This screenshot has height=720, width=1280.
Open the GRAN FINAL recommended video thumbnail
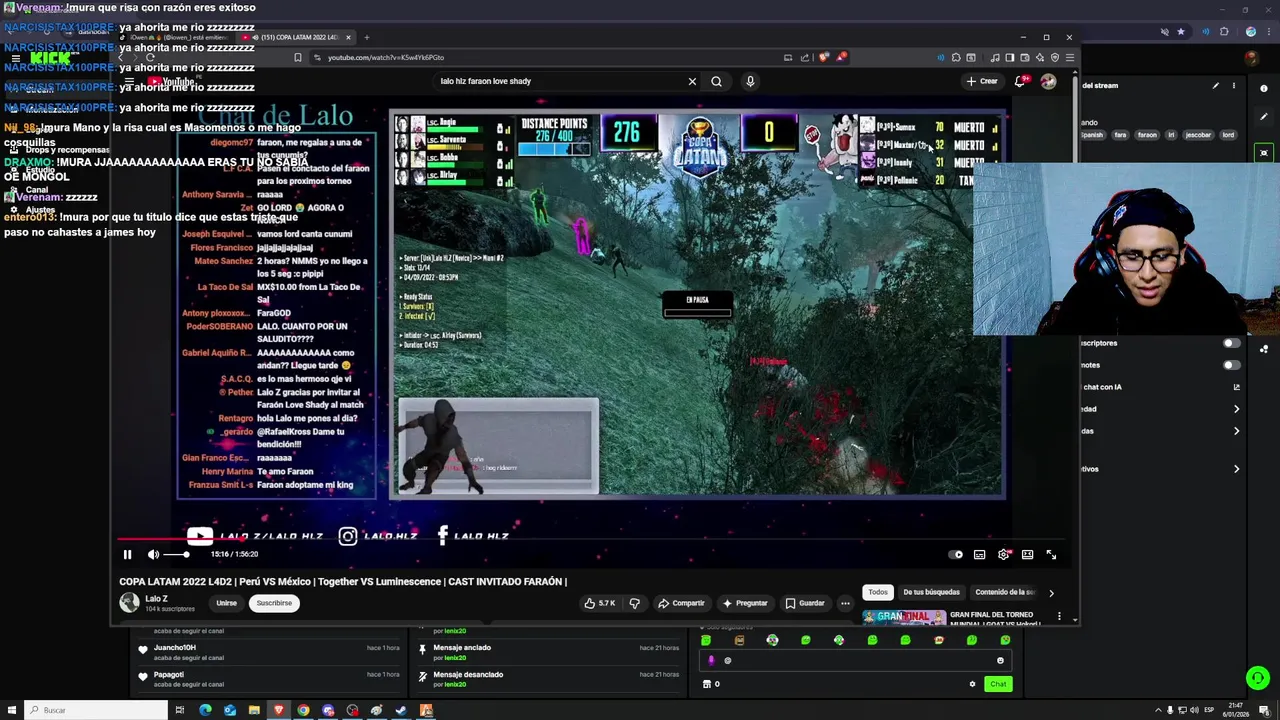coord(905,617)
